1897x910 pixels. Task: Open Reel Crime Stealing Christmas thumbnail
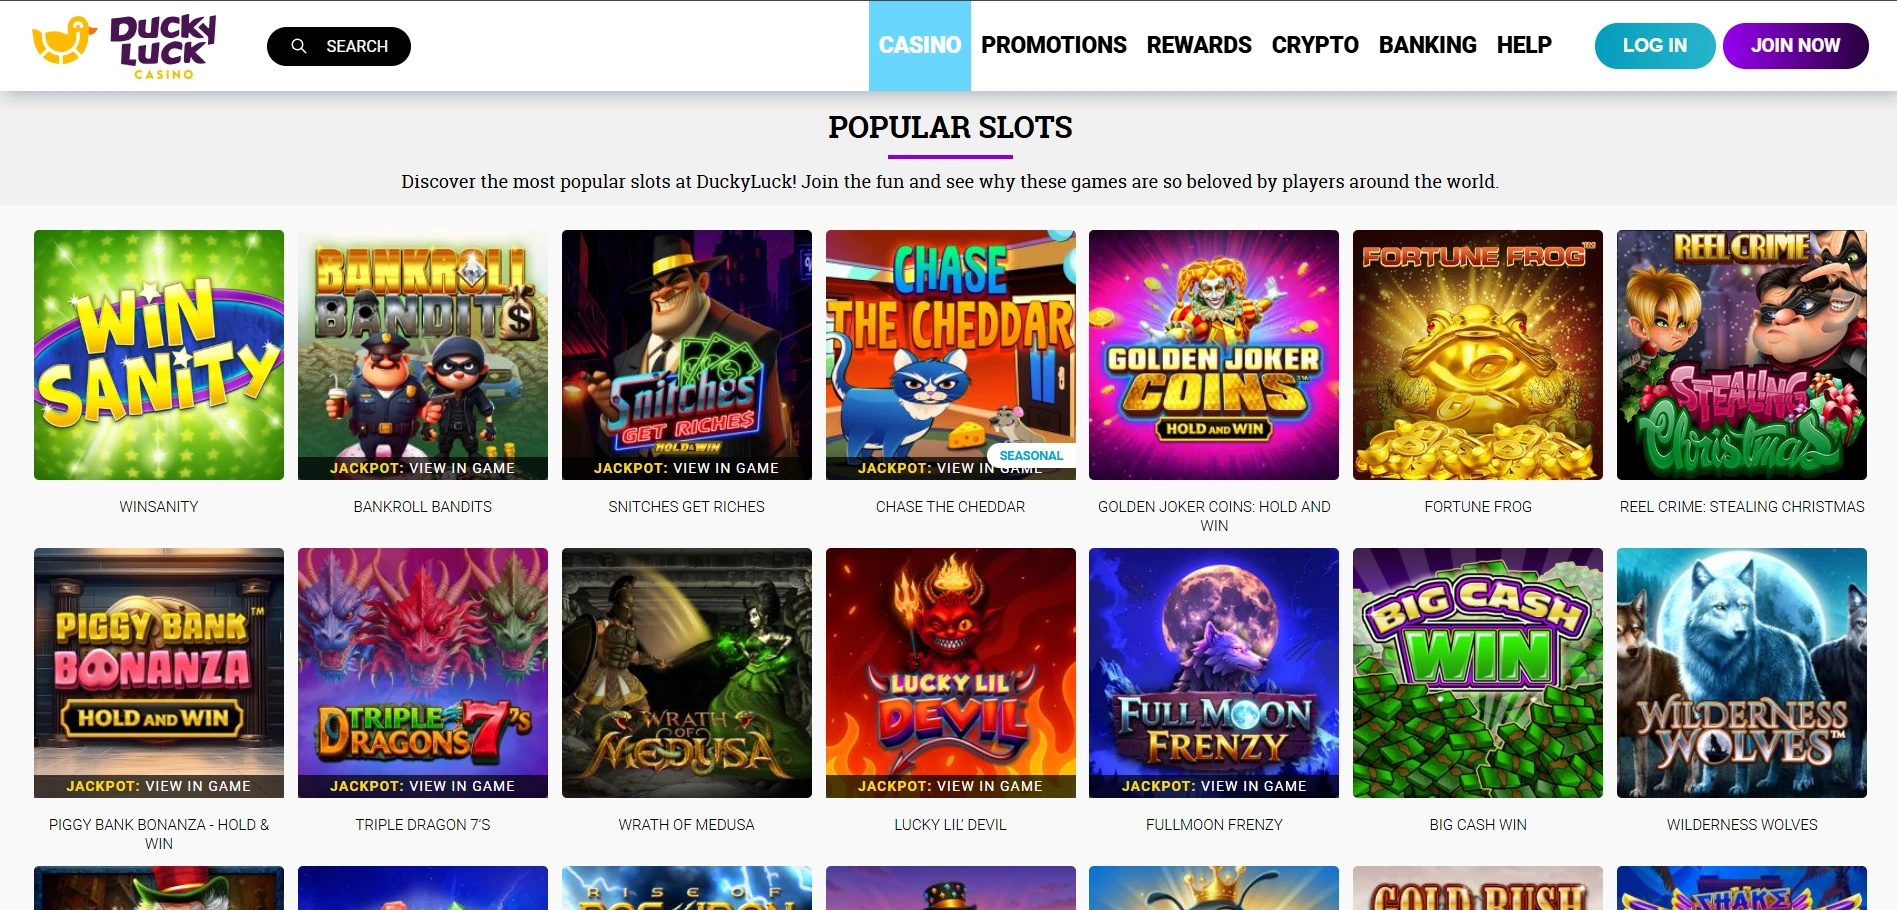click(x=1742, y=355)
